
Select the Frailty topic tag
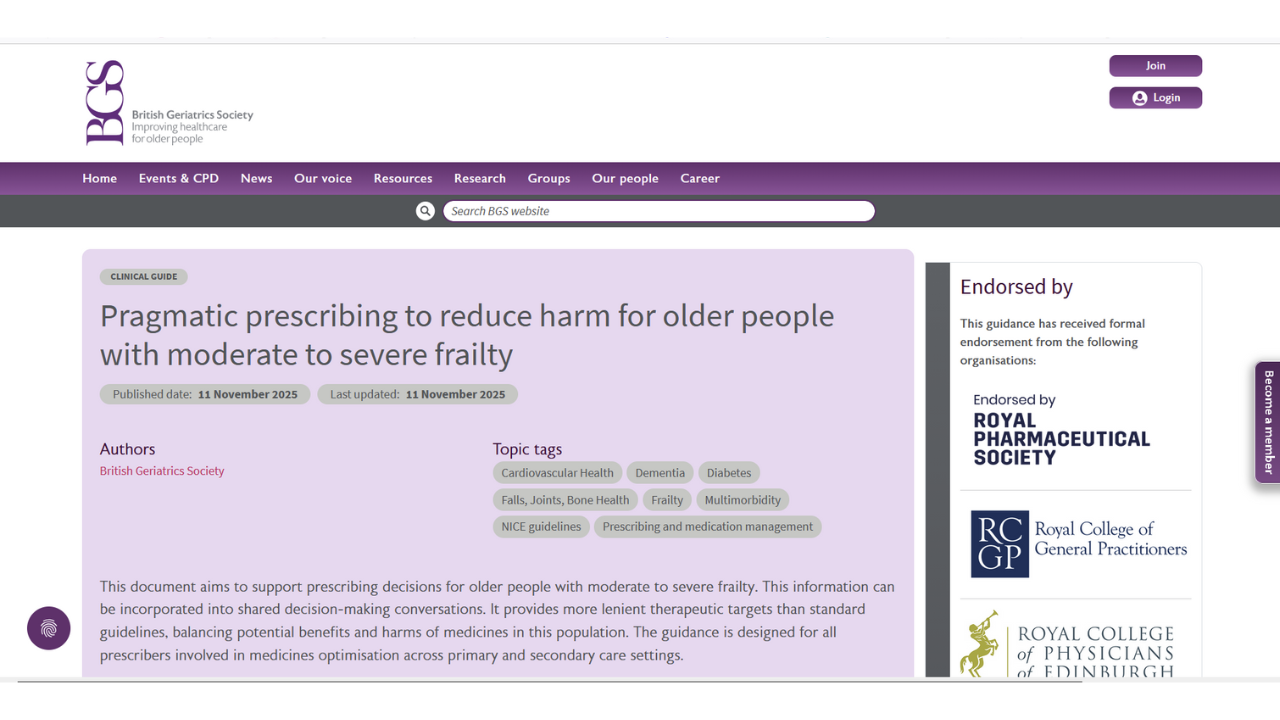[x=666, y=499]
